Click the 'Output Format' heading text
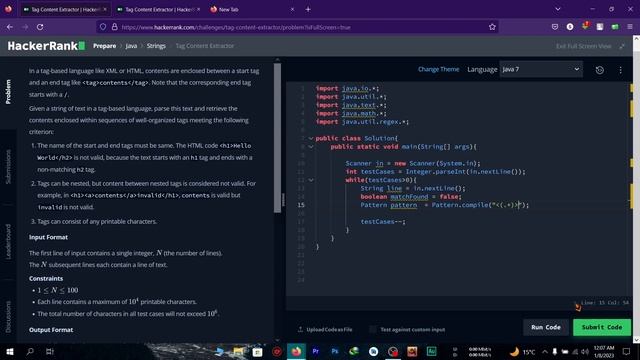 click(x=51, y=330)
